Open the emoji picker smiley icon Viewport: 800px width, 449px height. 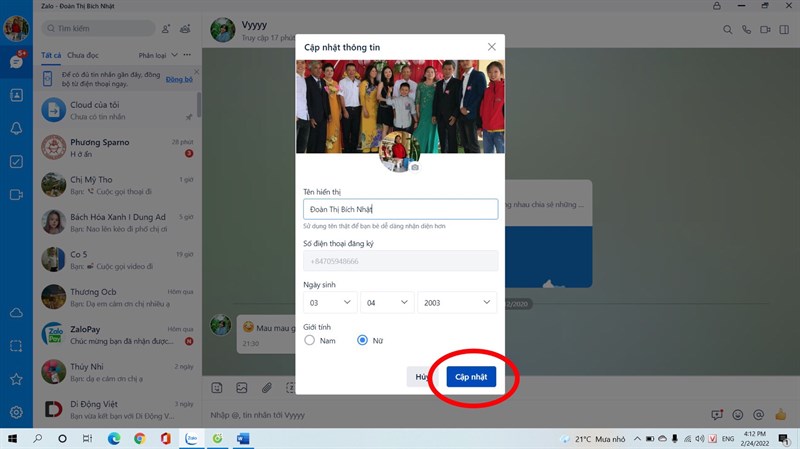pos(738,415)
